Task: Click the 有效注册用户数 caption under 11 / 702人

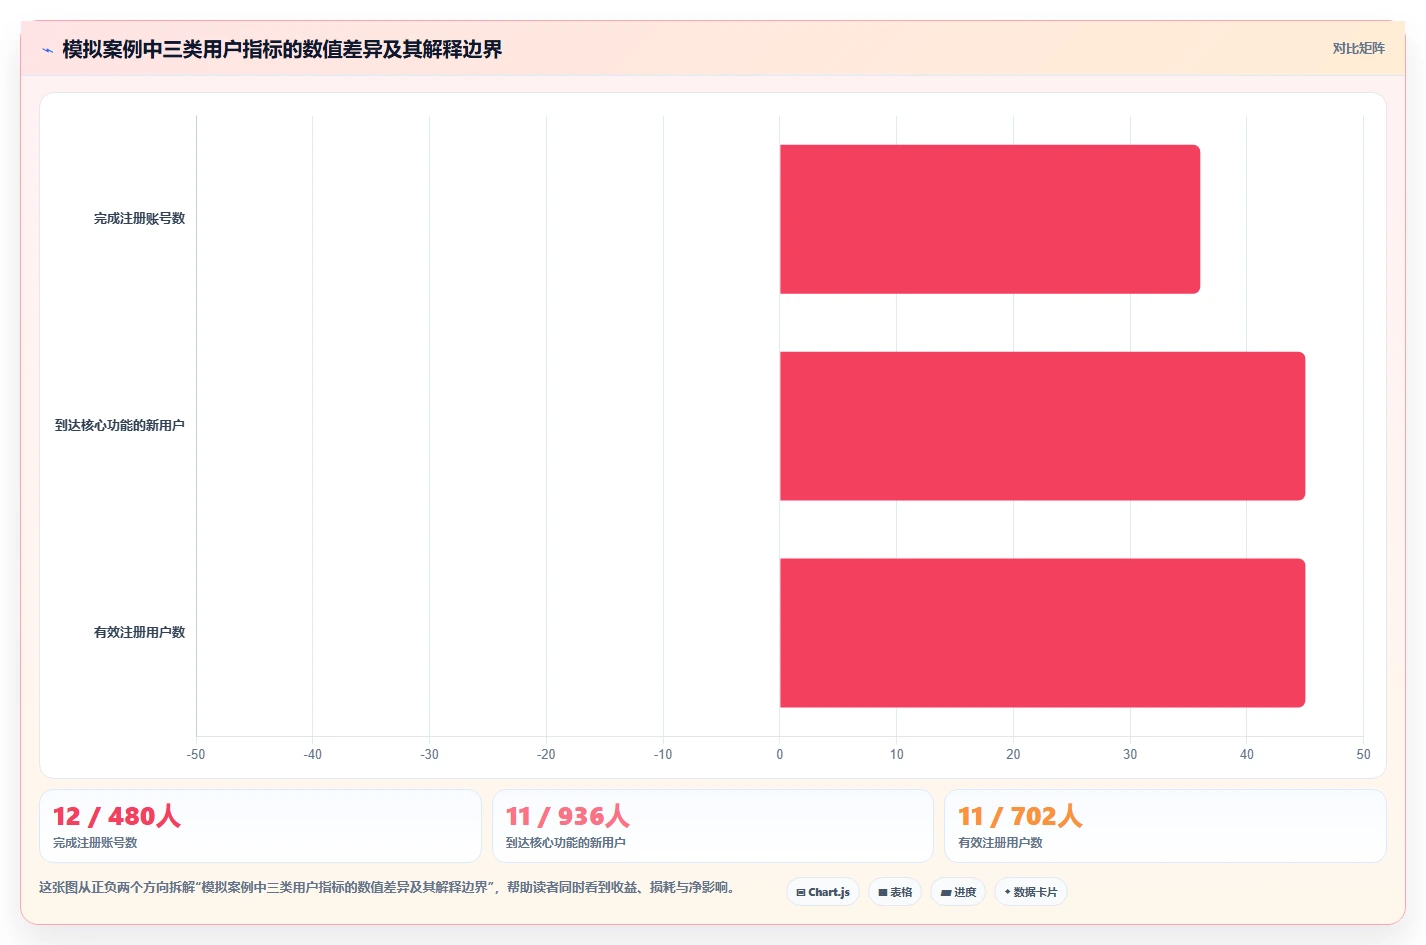Action: click(1000, 843)
